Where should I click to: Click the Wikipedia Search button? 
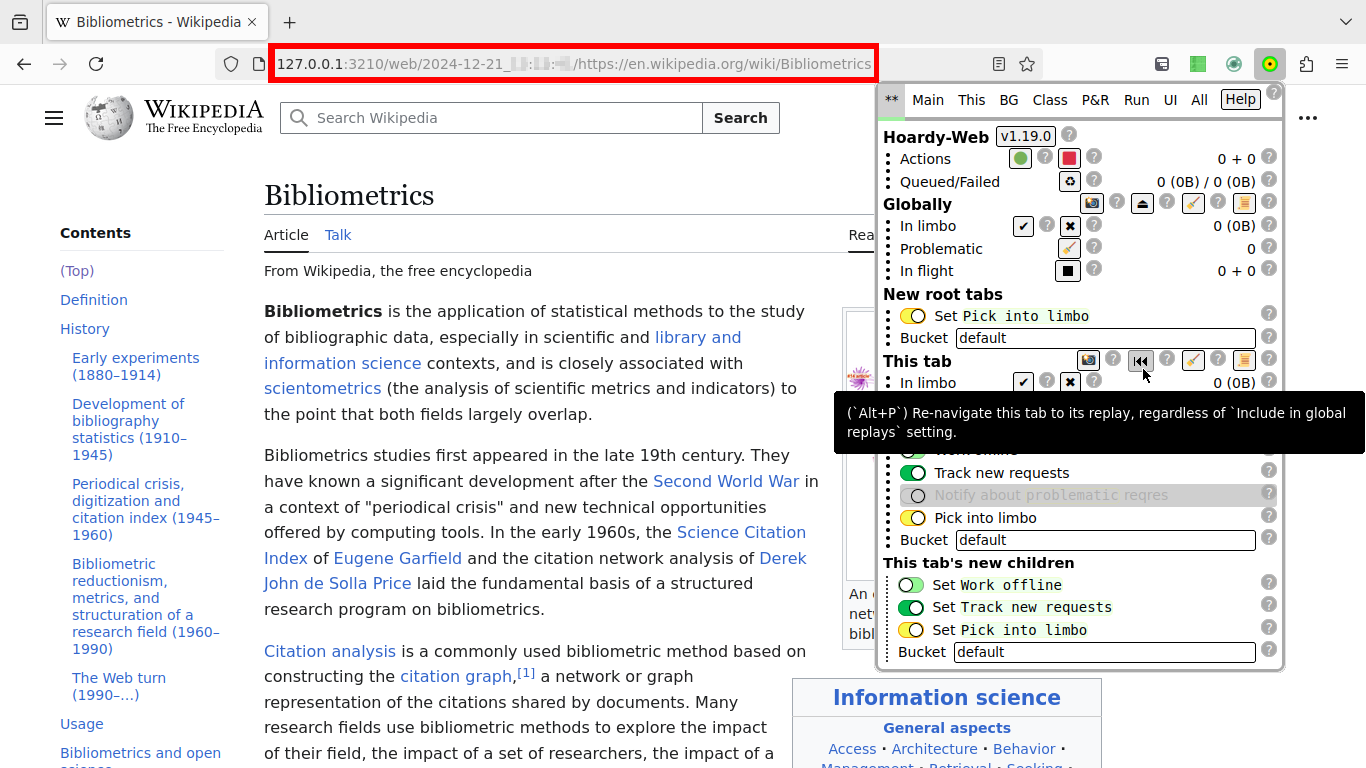[x=740, y=118]
